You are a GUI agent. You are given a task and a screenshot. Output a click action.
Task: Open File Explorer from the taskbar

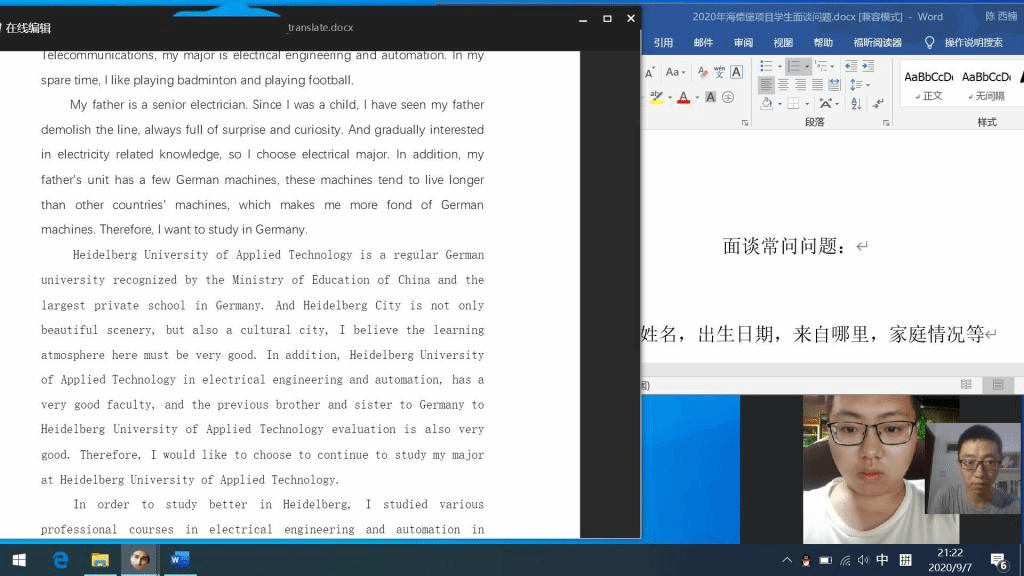pos(100,560)
